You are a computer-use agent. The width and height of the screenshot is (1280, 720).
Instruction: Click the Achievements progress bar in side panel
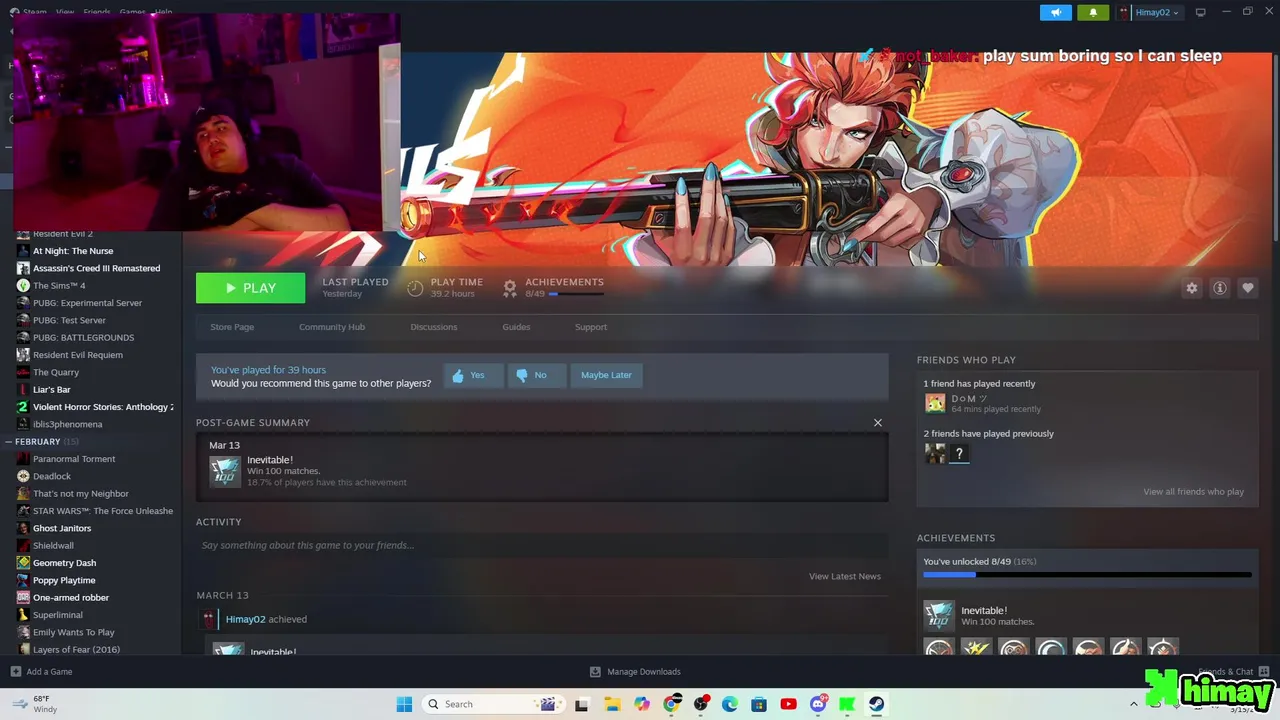click(1087, 575)
